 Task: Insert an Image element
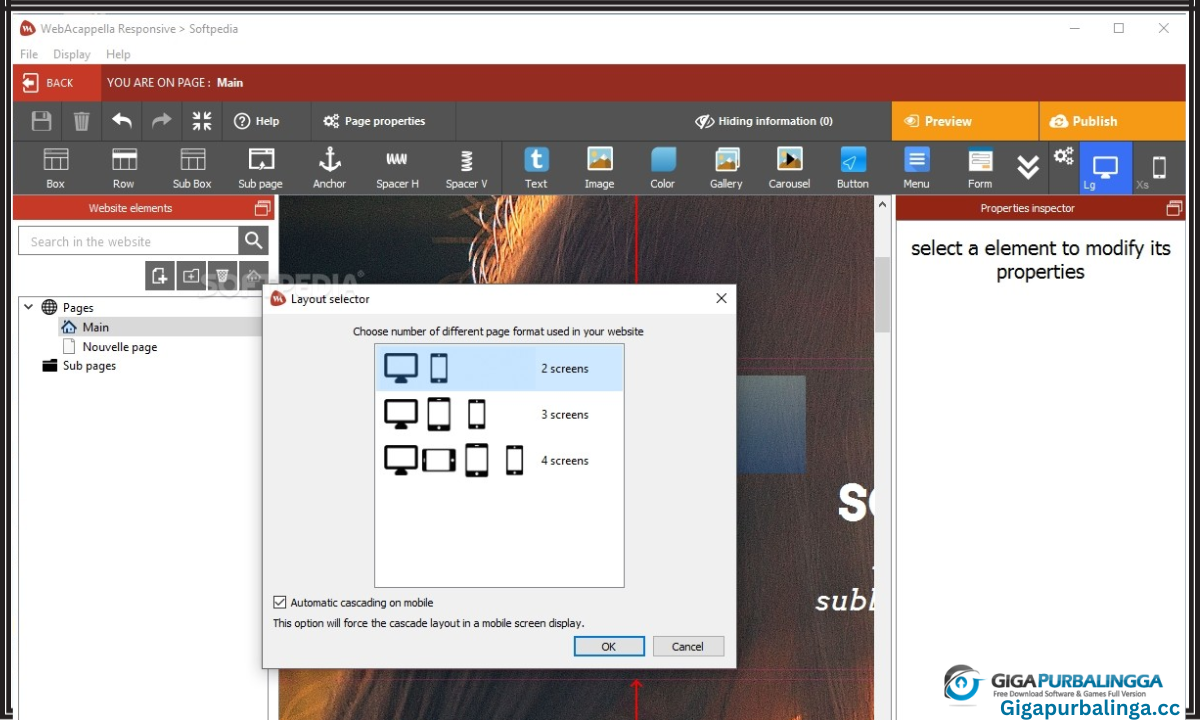click(600, 167)
